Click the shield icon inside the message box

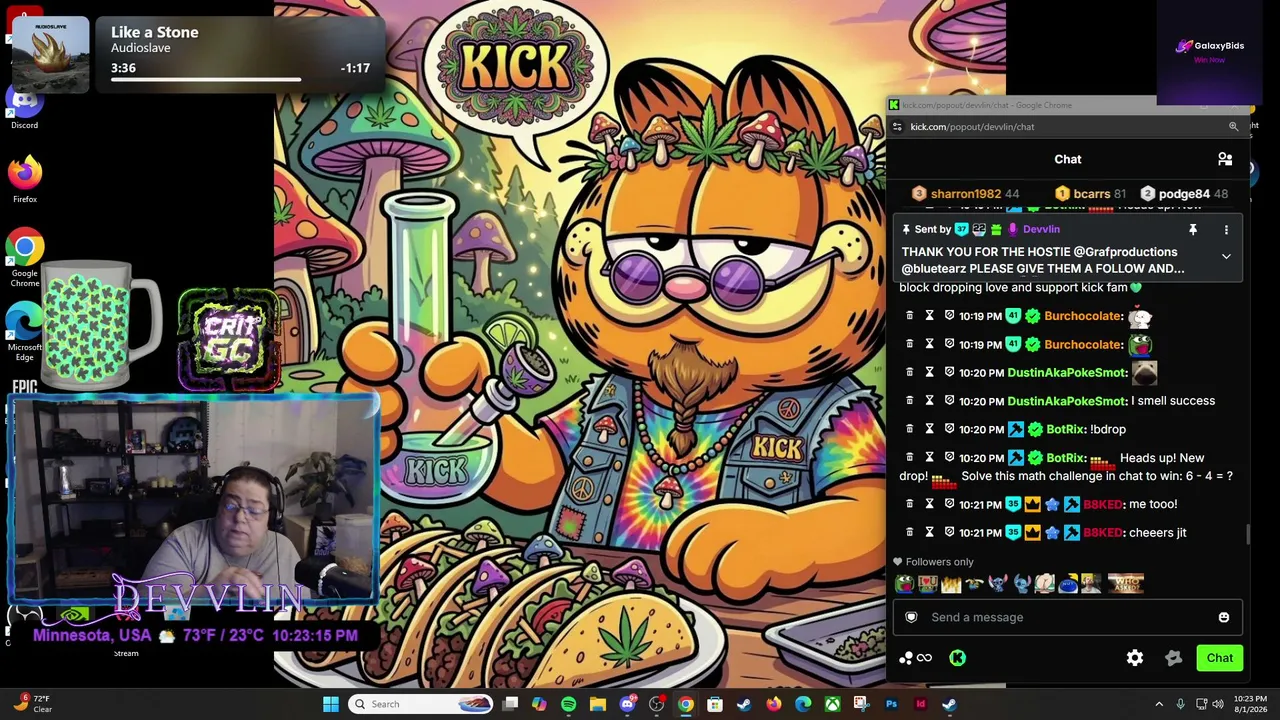(x=911, y=617)
